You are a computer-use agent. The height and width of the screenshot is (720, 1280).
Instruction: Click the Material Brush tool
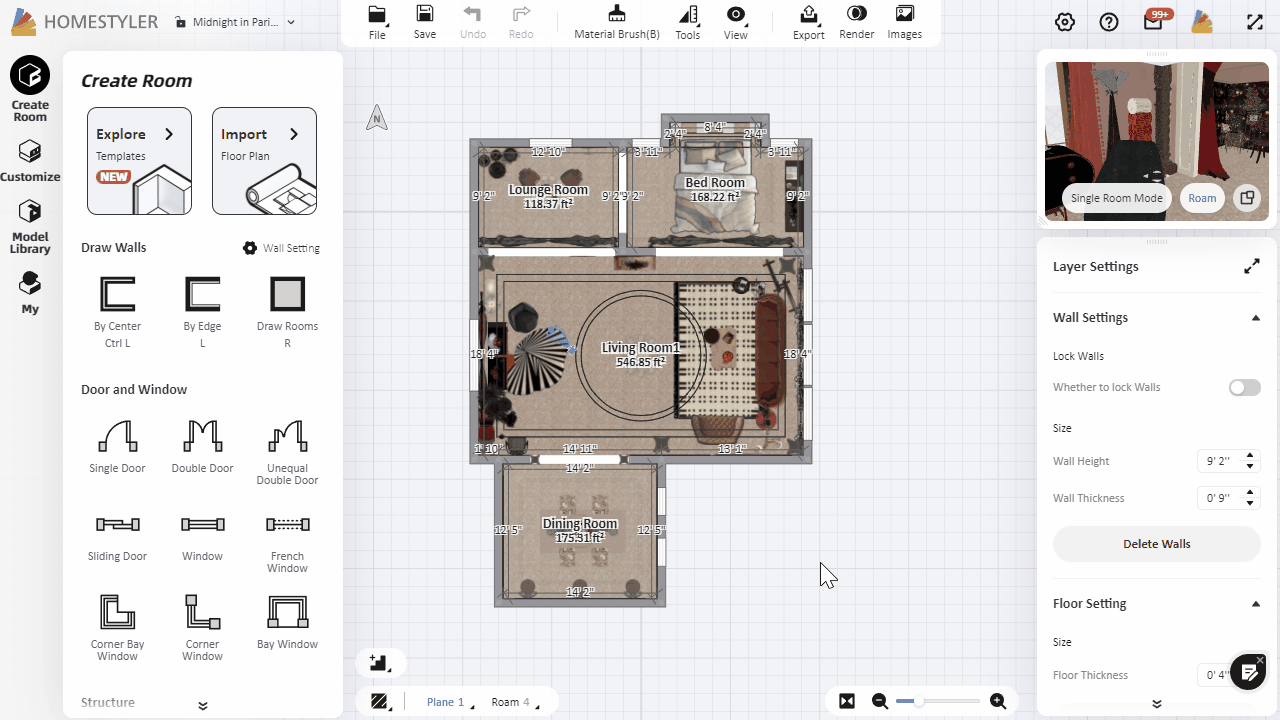617,21
